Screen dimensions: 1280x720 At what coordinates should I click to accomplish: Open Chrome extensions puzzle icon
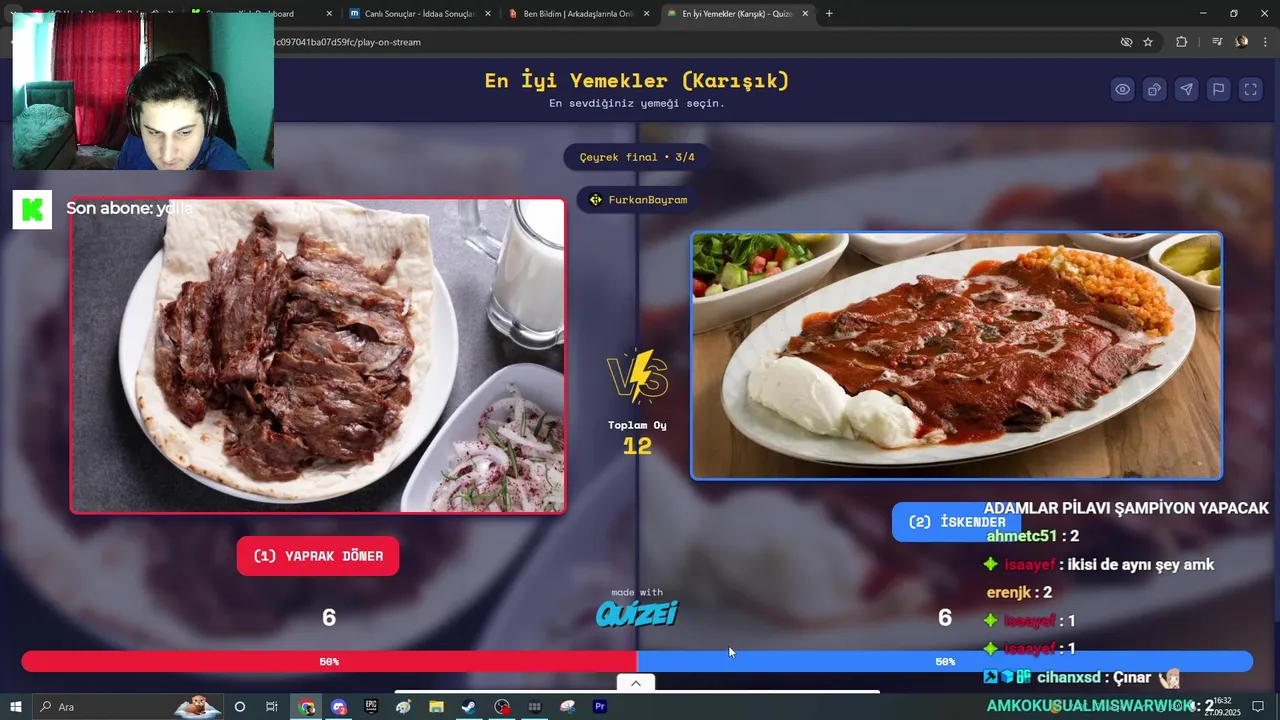coord(1182,42)
